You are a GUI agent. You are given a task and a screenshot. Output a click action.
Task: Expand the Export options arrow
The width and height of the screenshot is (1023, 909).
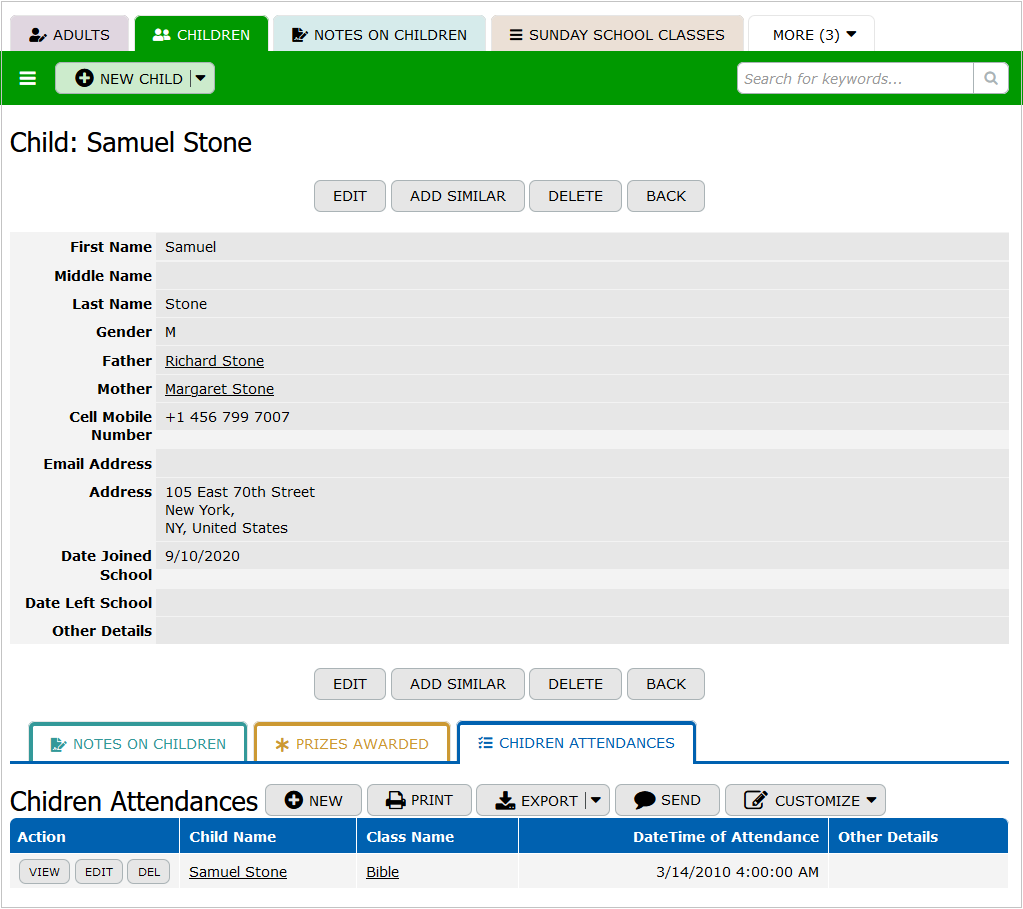point(596,800)
